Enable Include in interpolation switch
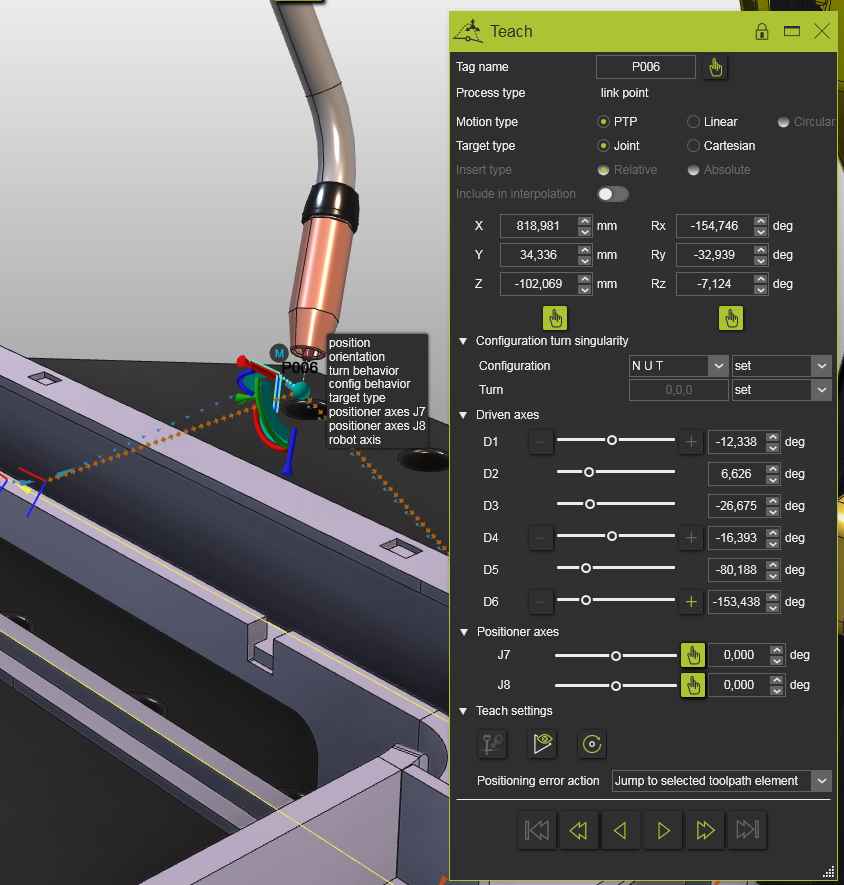The image size is (844, 885). (612, 194)
